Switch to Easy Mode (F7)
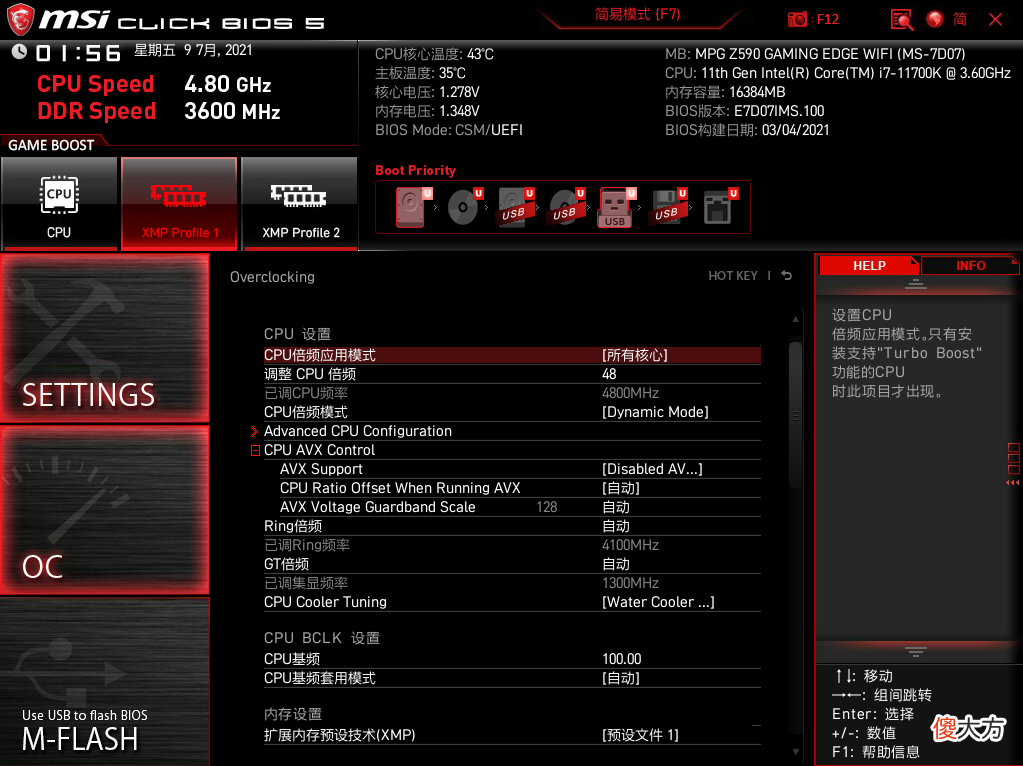 (x=637, y=14)
